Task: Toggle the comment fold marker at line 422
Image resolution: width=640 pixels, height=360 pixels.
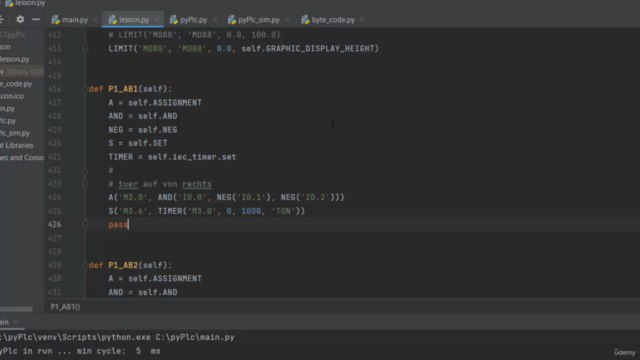Action: coord(85,170)
